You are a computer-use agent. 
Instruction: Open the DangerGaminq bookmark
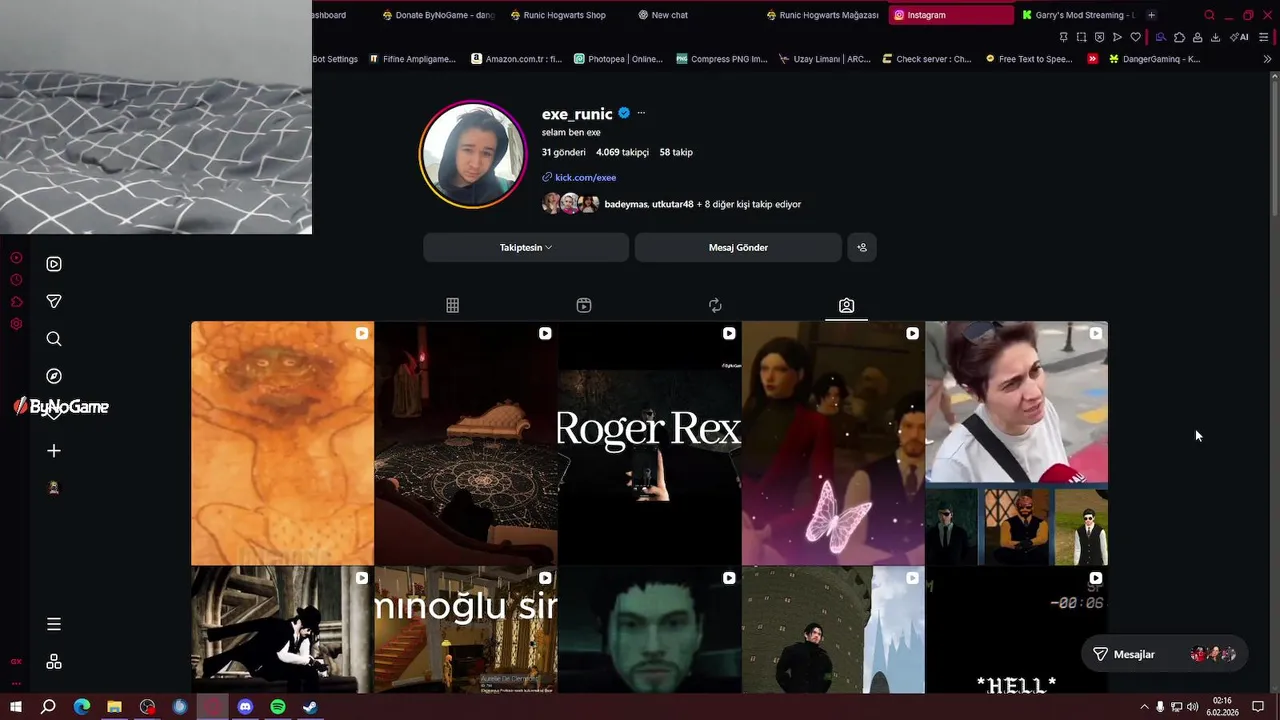(1154, 59)
